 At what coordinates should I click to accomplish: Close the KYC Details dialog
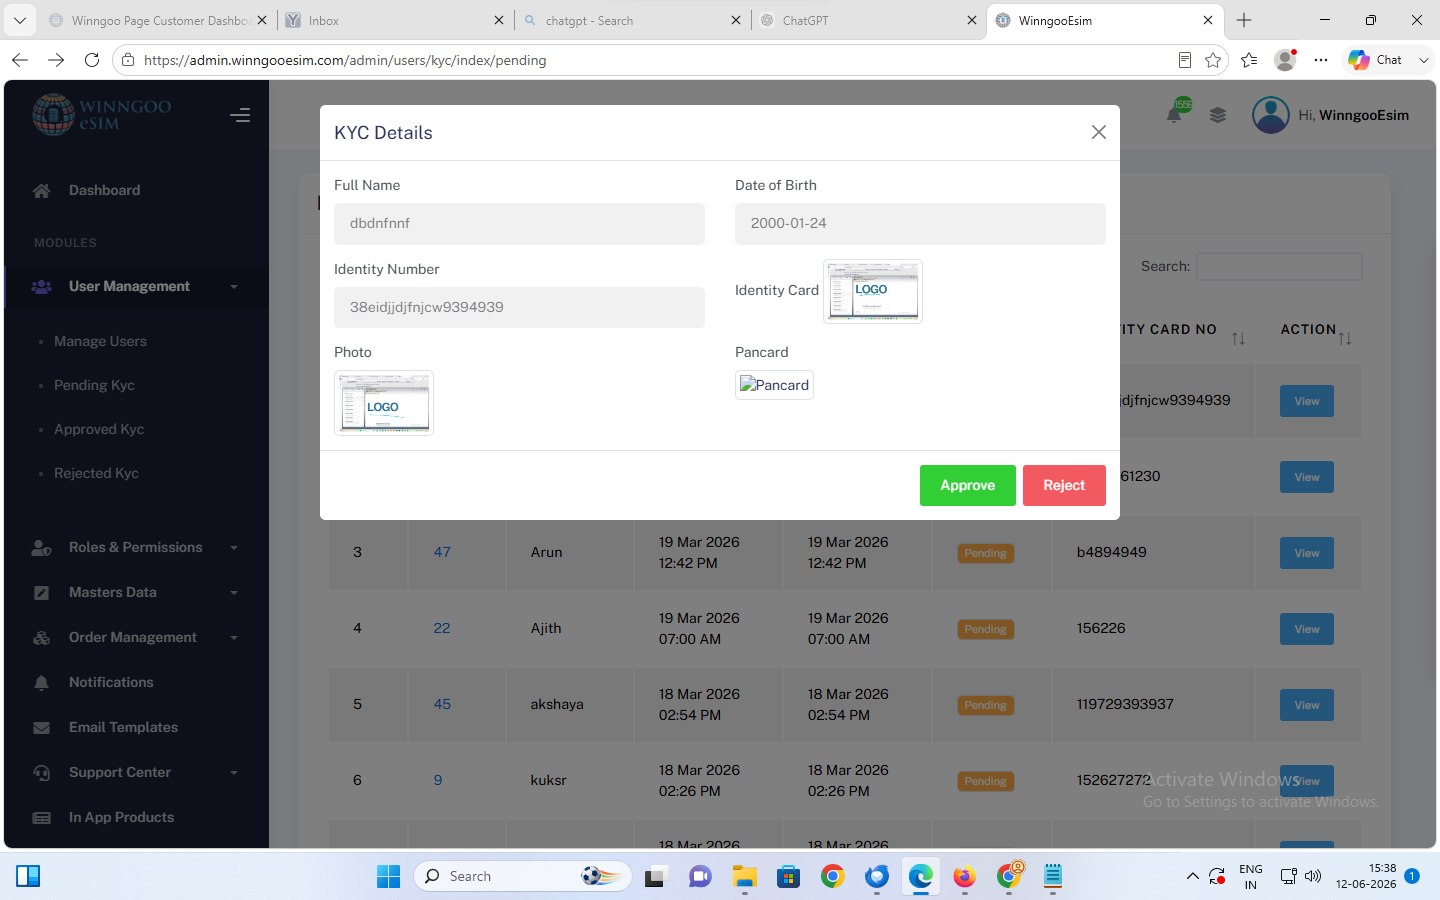pyautogui.click(x=1099, y=132)
